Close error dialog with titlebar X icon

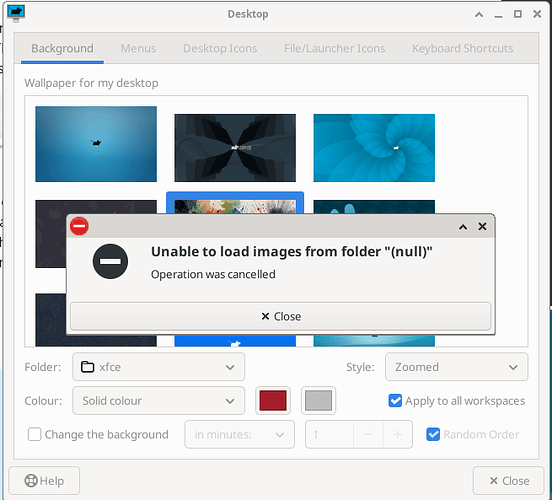pos(482,226)
